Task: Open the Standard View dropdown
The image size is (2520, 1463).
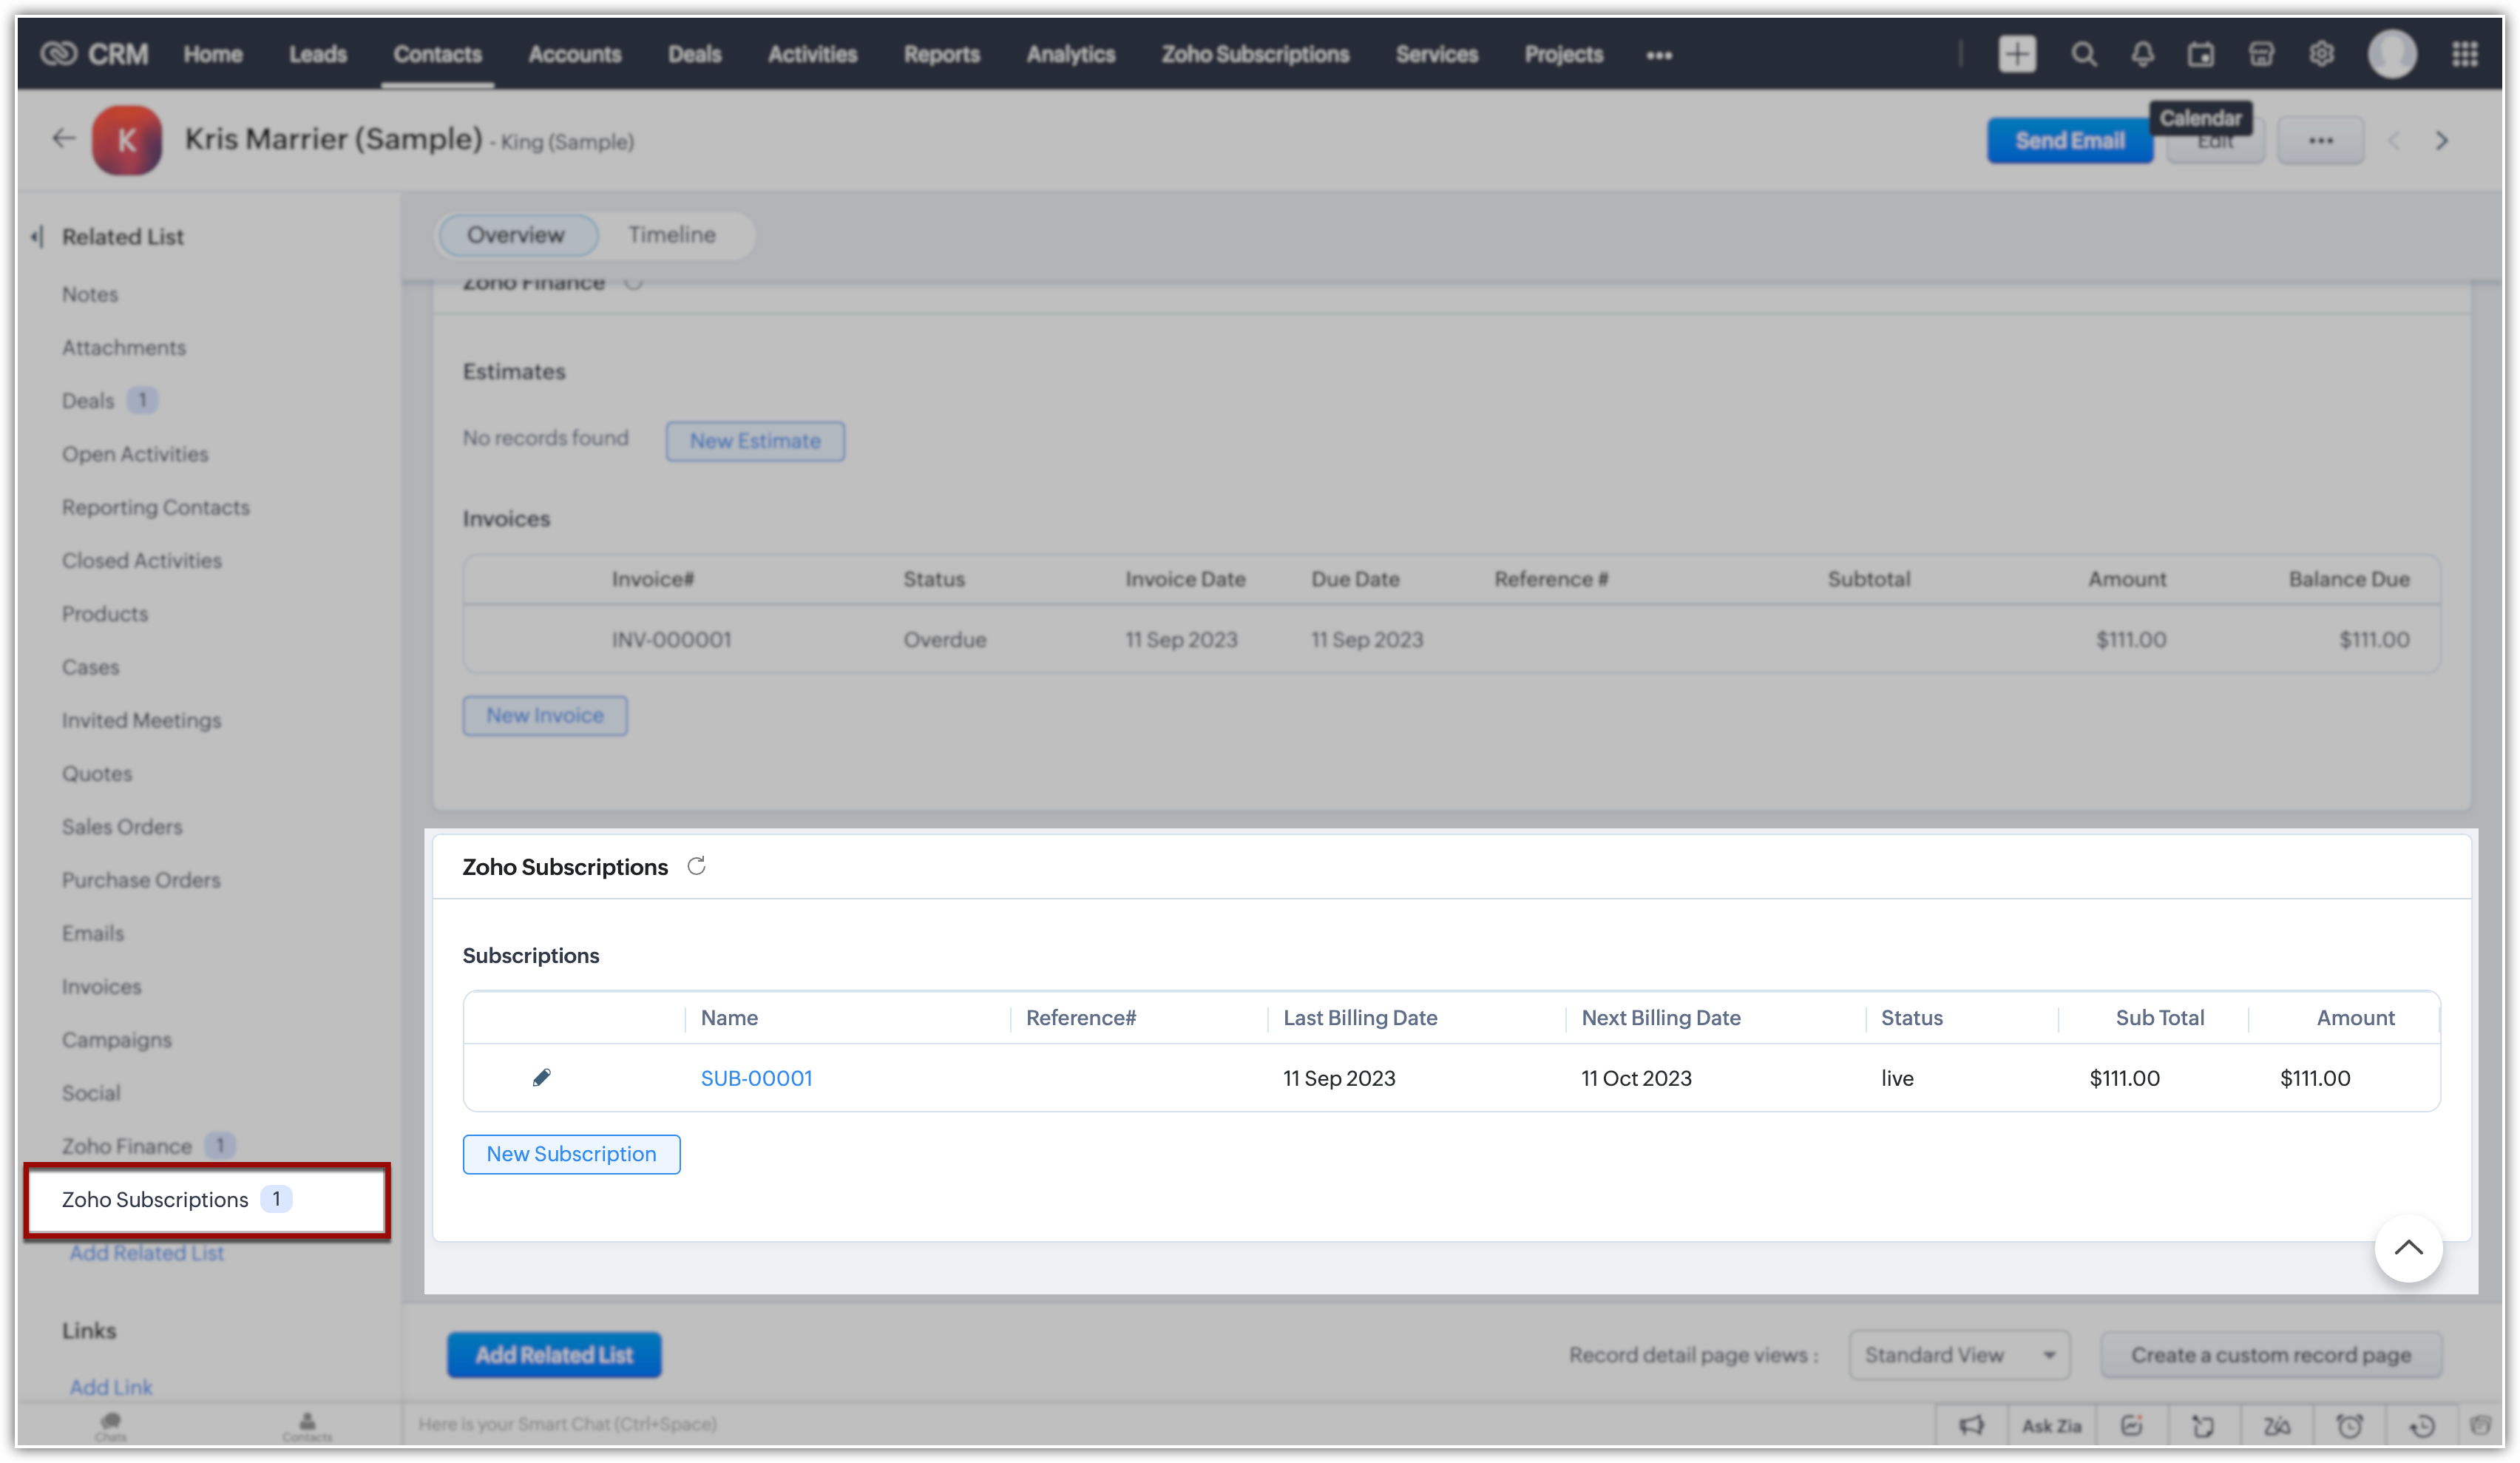Action: 1958,1355
